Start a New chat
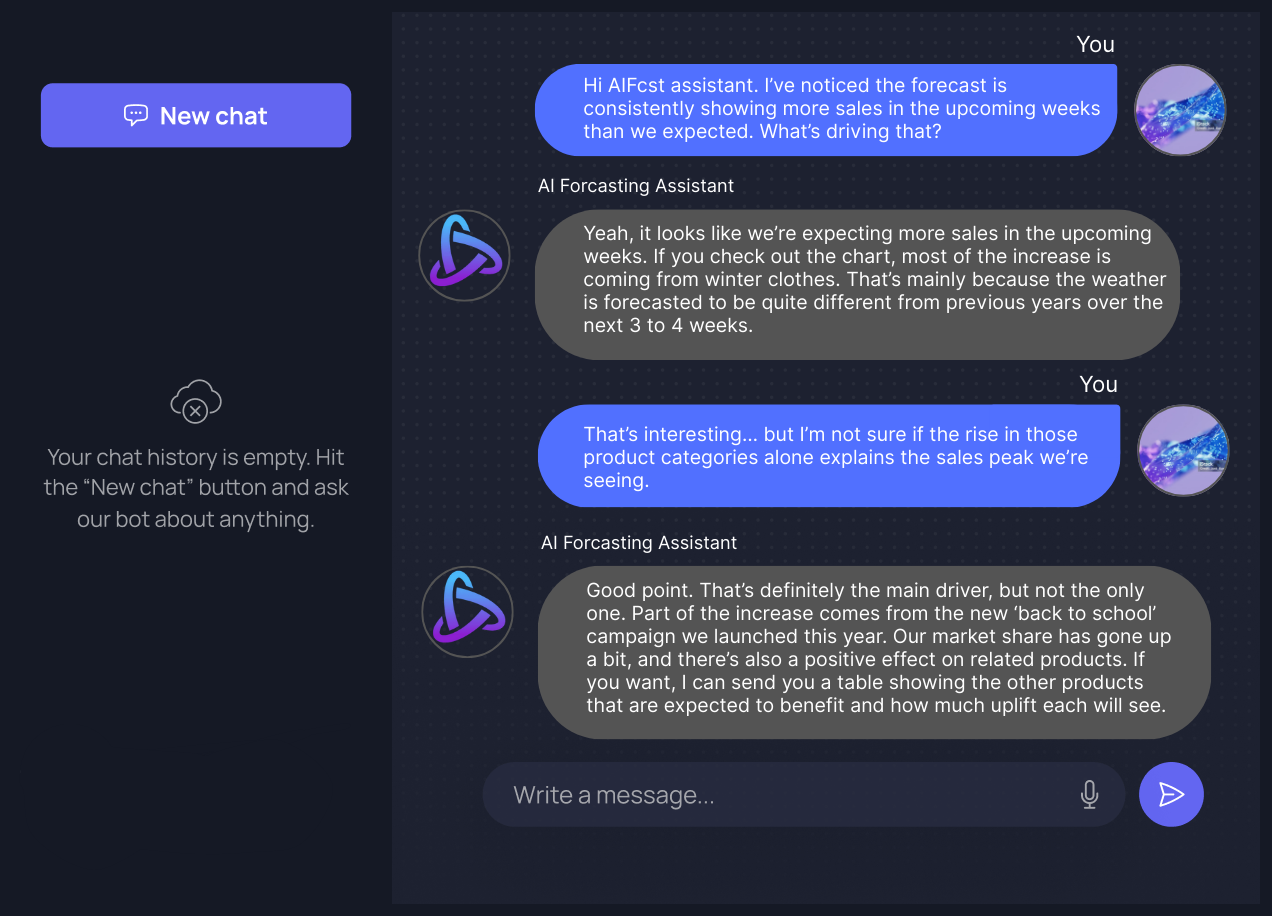Screen dimensions: 1272x916 [x=196, y=115]
